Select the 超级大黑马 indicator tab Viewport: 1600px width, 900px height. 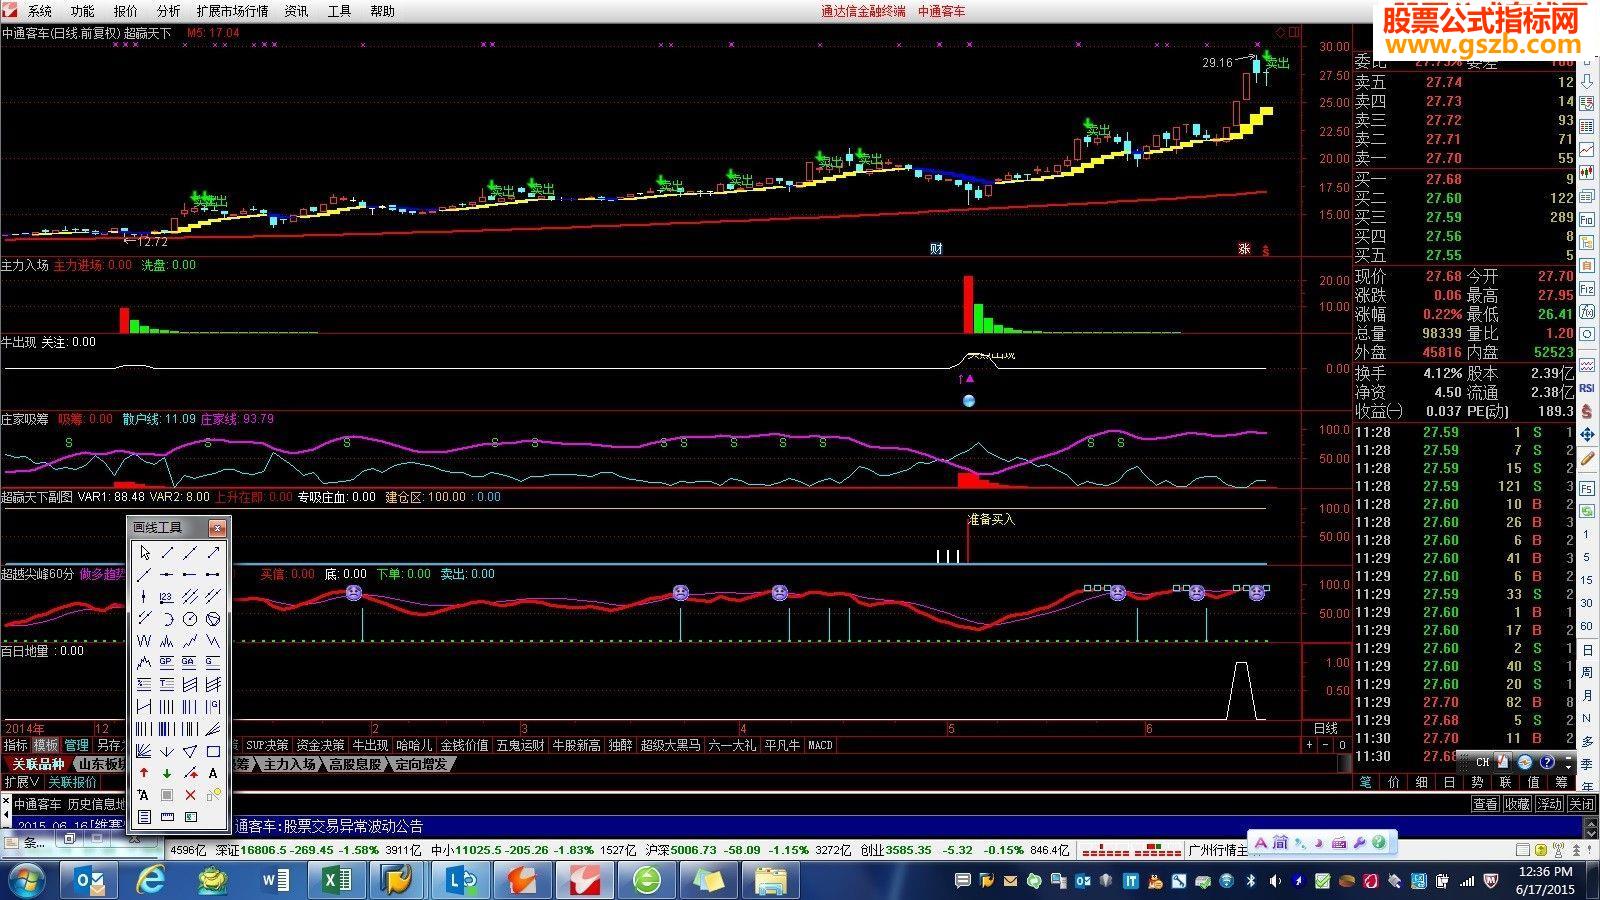click(x=670, y=745)
